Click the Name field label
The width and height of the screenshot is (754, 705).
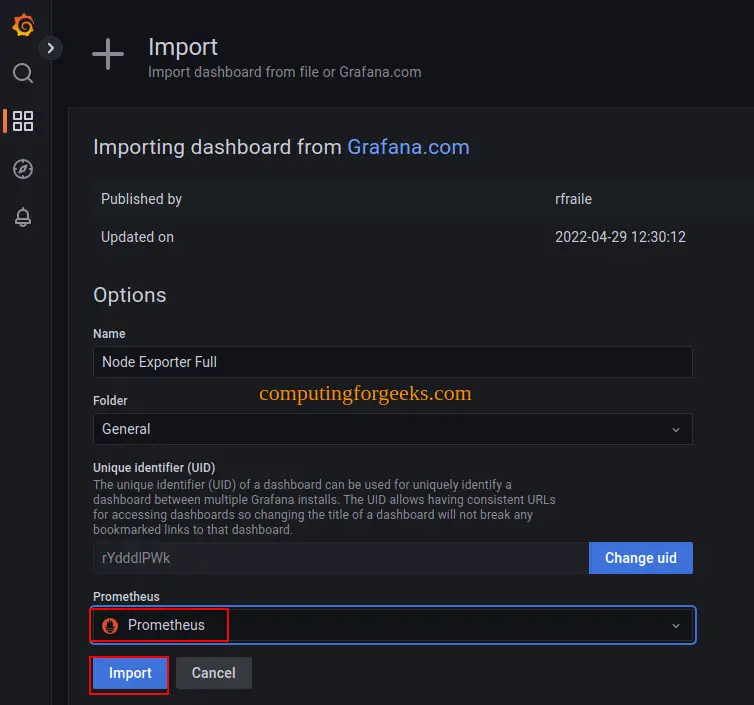point(109,334)
